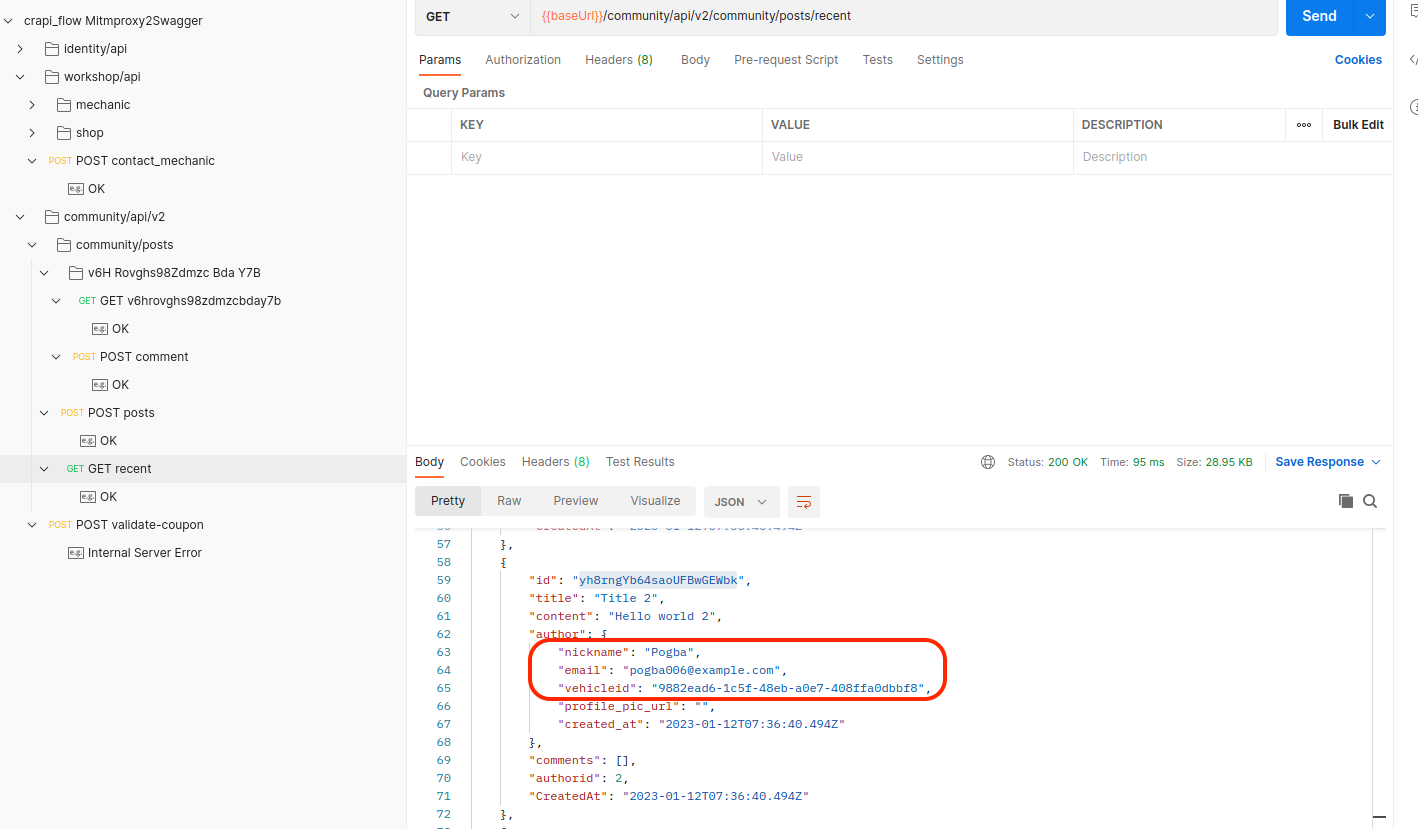The height and width of the screenshot is (829, 1418).
Task: Click the Key input field in params
Action: click(x=606, y=157)
